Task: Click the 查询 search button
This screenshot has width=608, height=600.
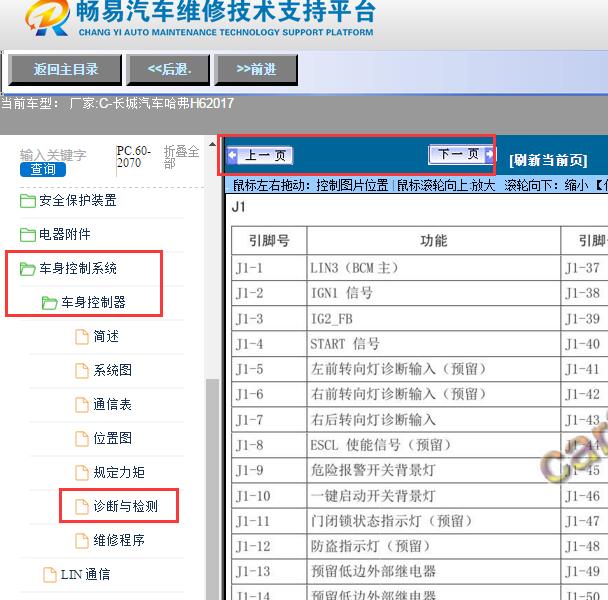Action: pos(43,169)
